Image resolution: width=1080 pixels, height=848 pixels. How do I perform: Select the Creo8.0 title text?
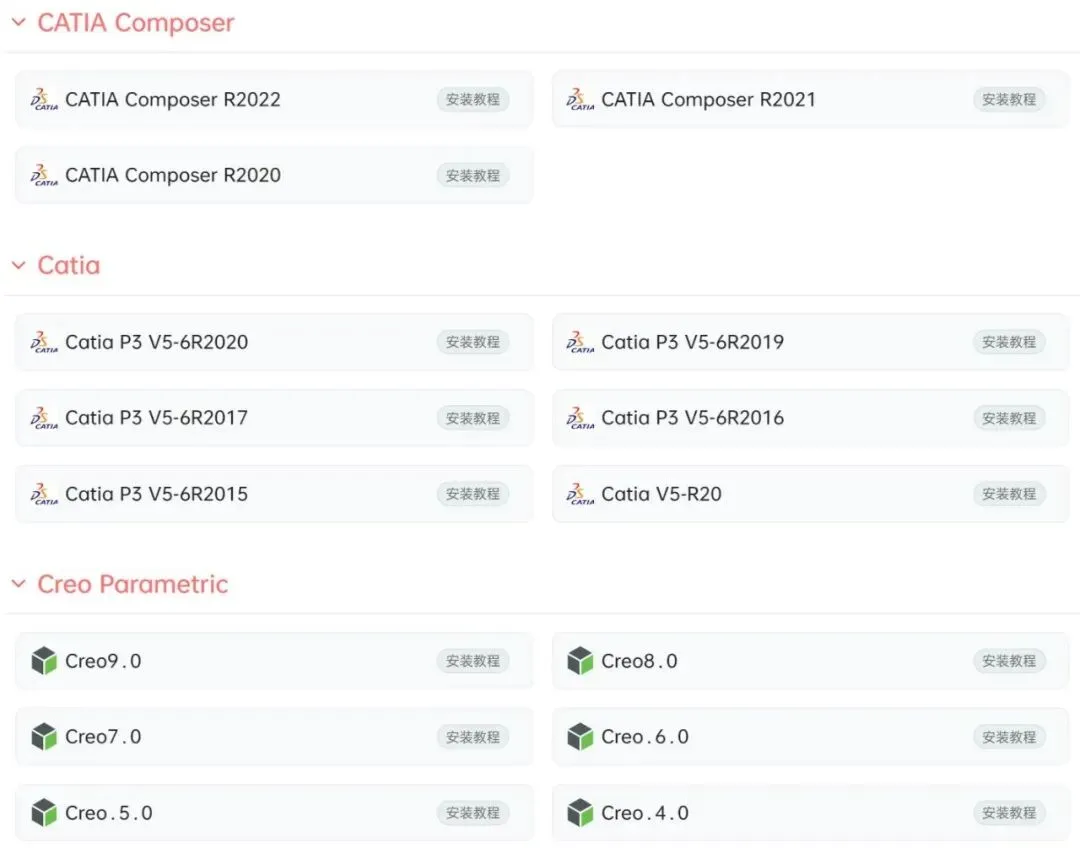[639, 661]
